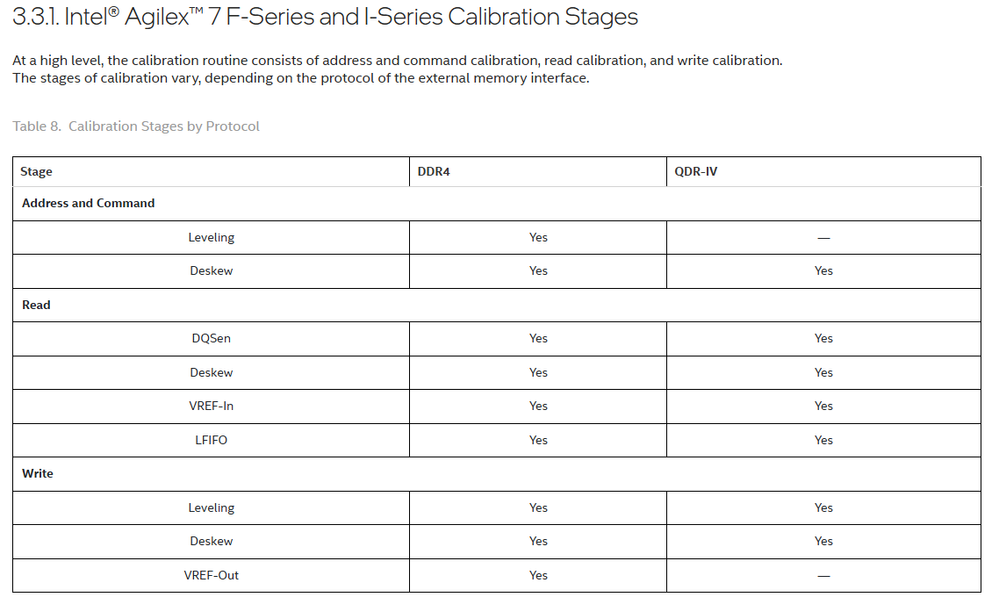Select the VREF-In stage cell
999x612 pixels.
(x=211, y=406)
